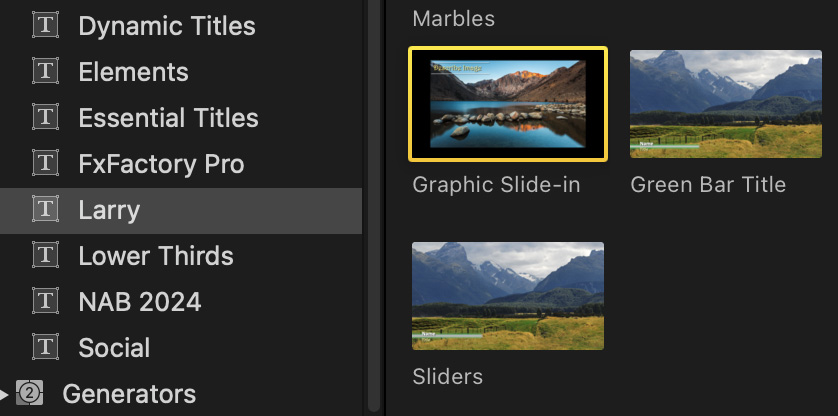
Task: Click the sidebar vertical scrollbar
Action: click(374, 200)
